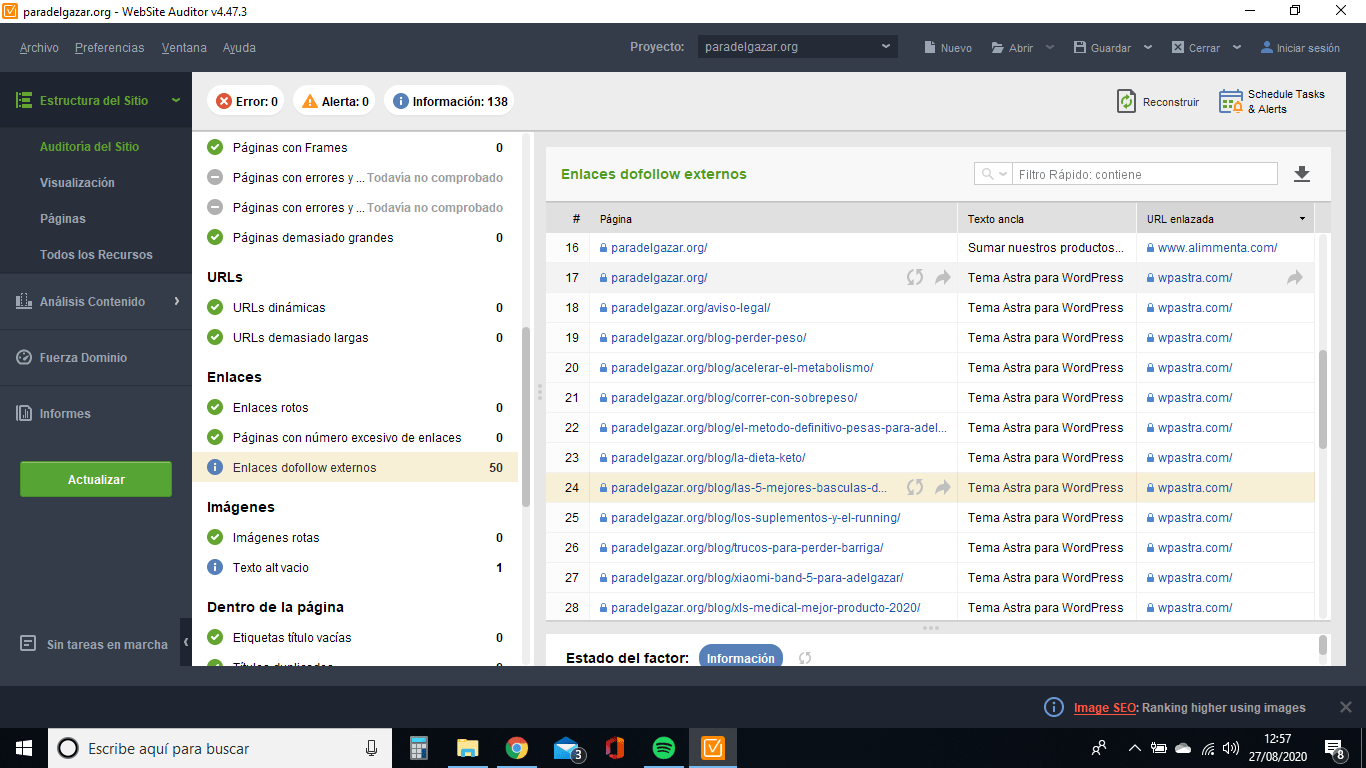Select Páginas demasiado grandes factor

click(355, 237)
